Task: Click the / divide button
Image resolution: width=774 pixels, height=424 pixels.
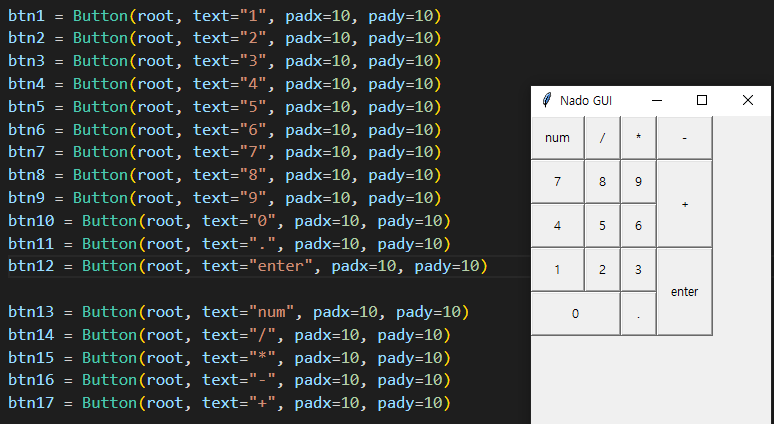Action: click(x=602, y=138)
